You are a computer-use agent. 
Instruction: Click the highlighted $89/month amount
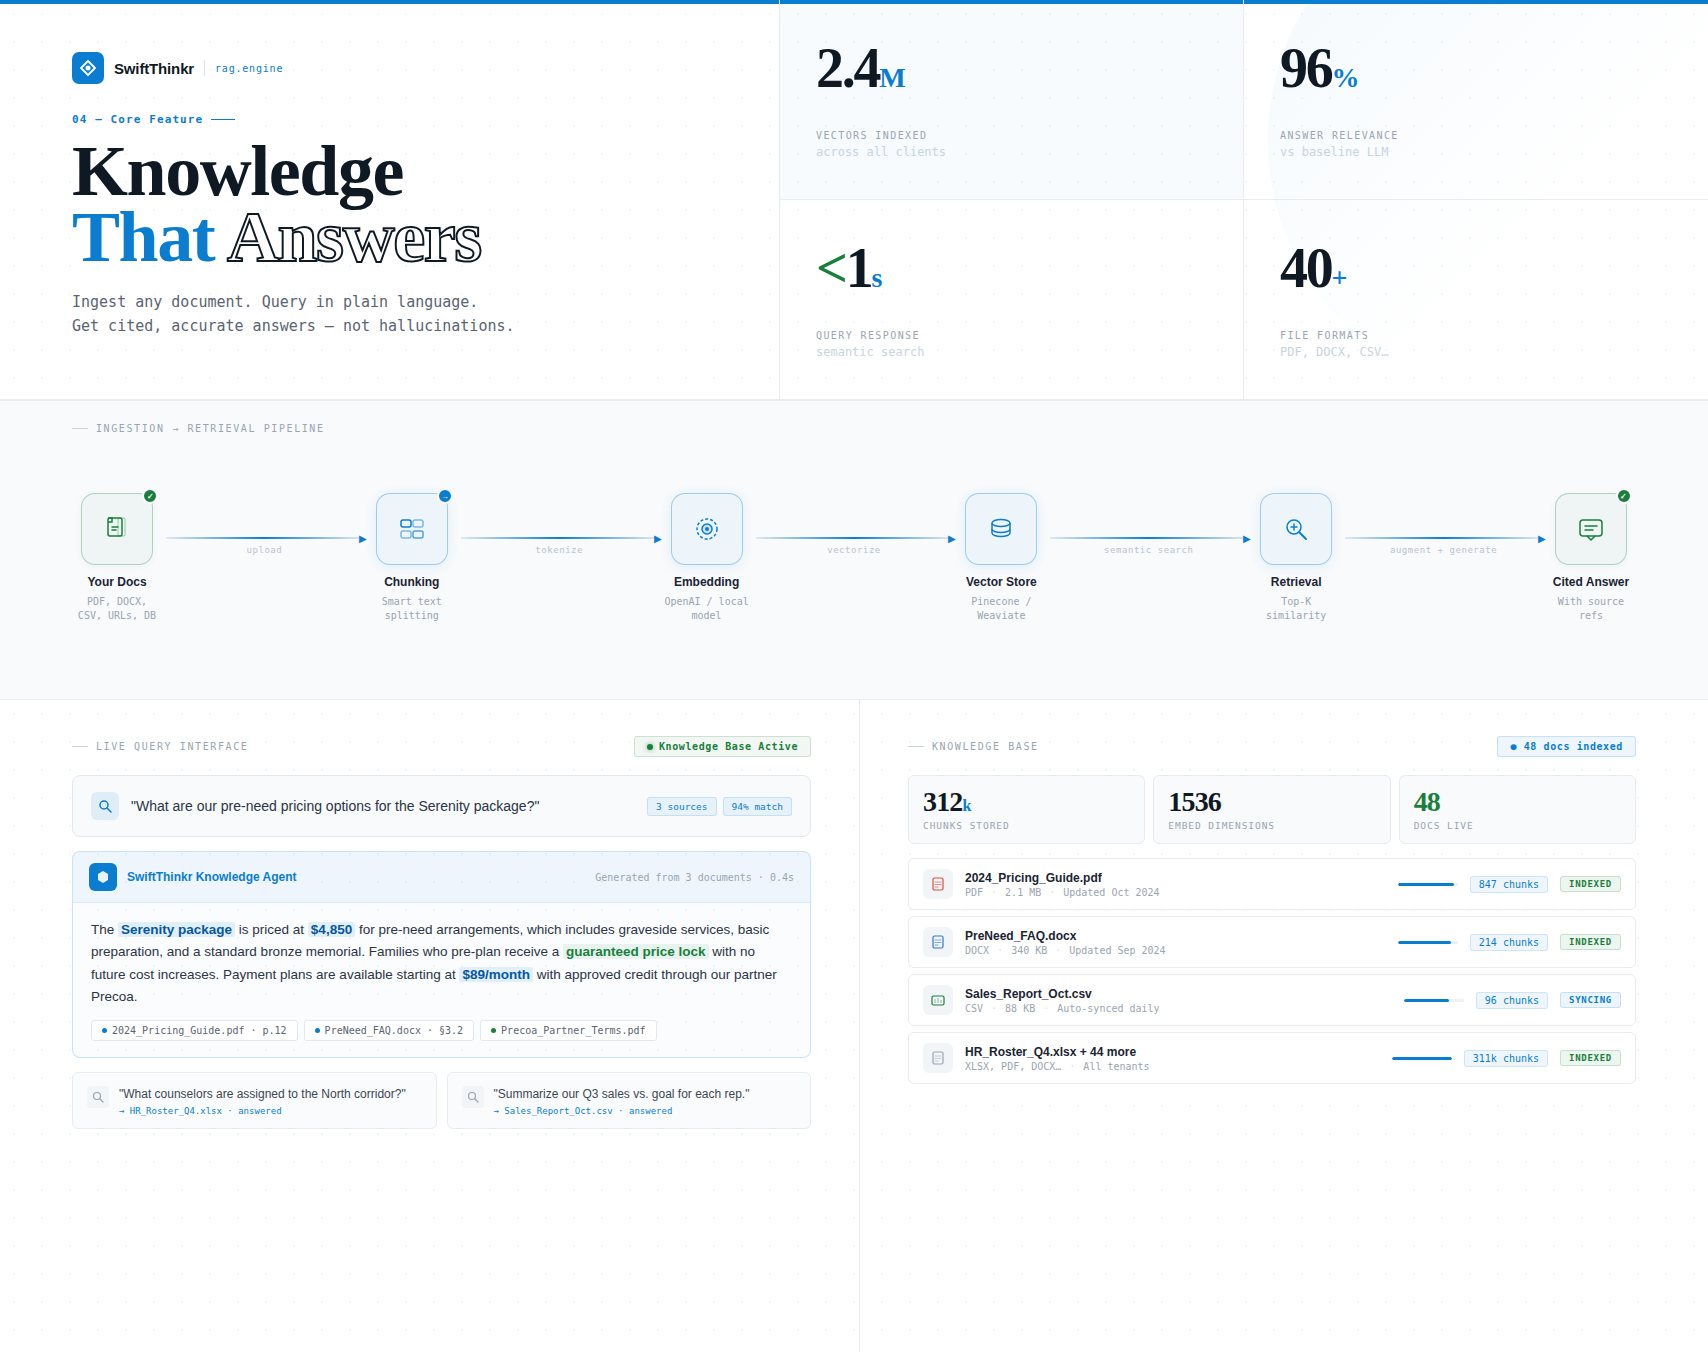click(x=496, y=975)
